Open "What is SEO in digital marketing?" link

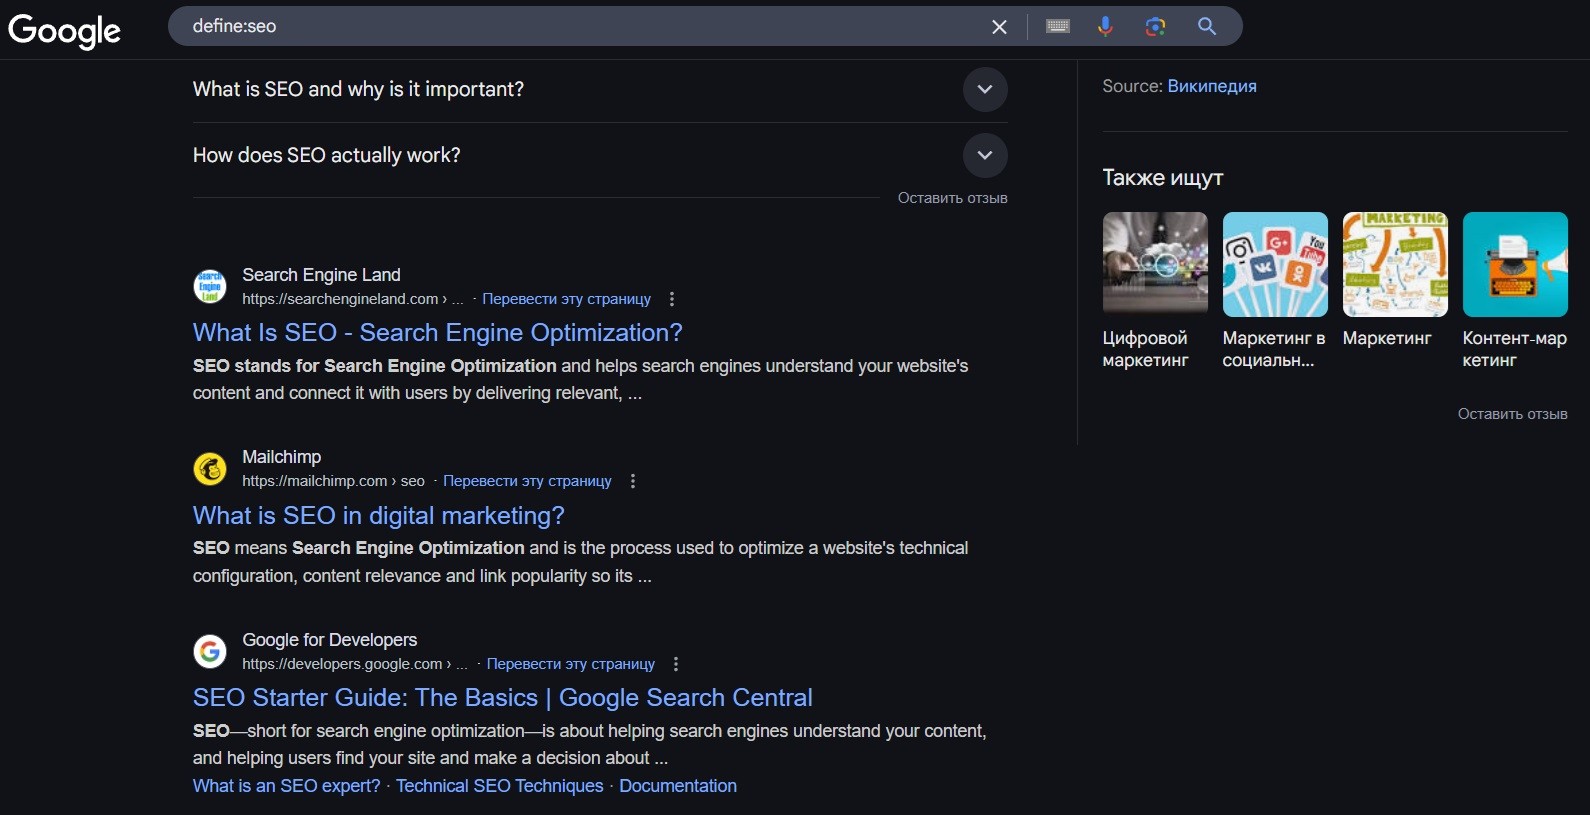point(378,516)
